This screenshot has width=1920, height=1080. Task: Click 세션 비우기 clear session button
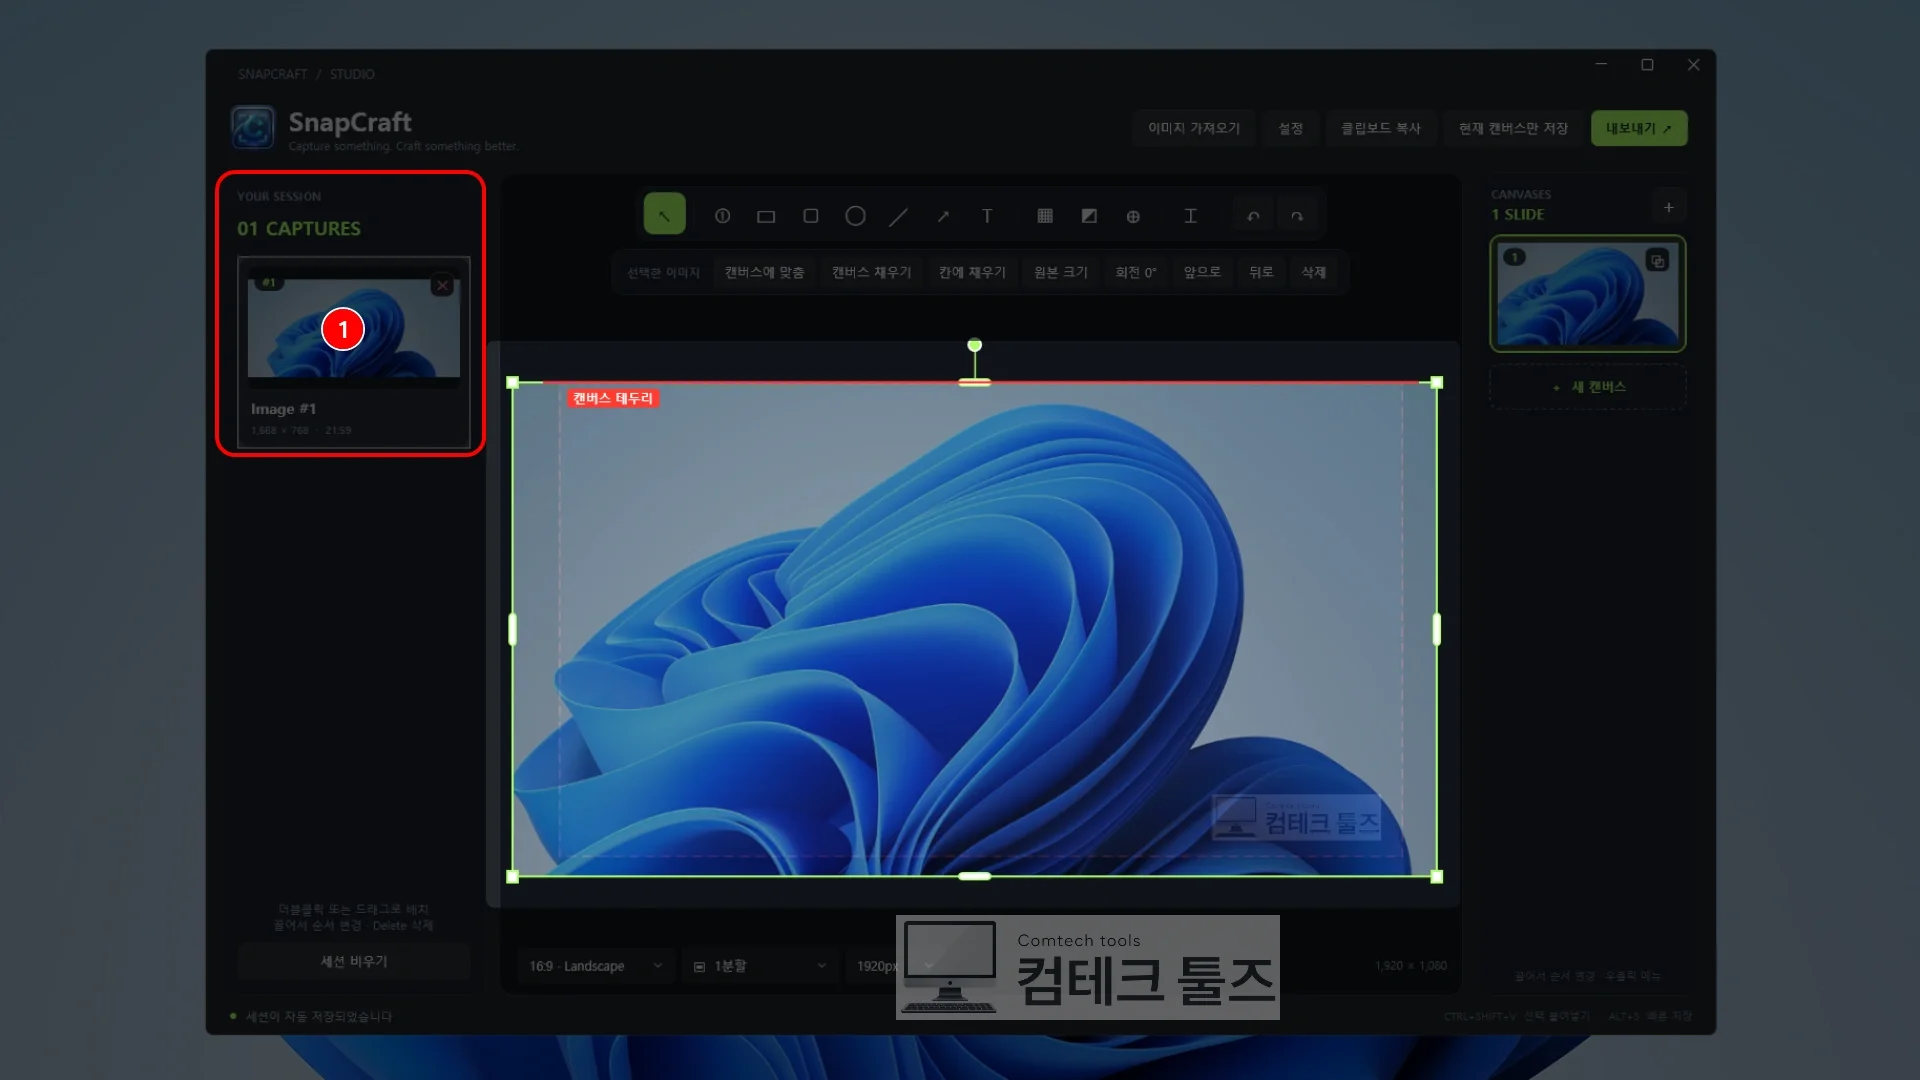354,961
